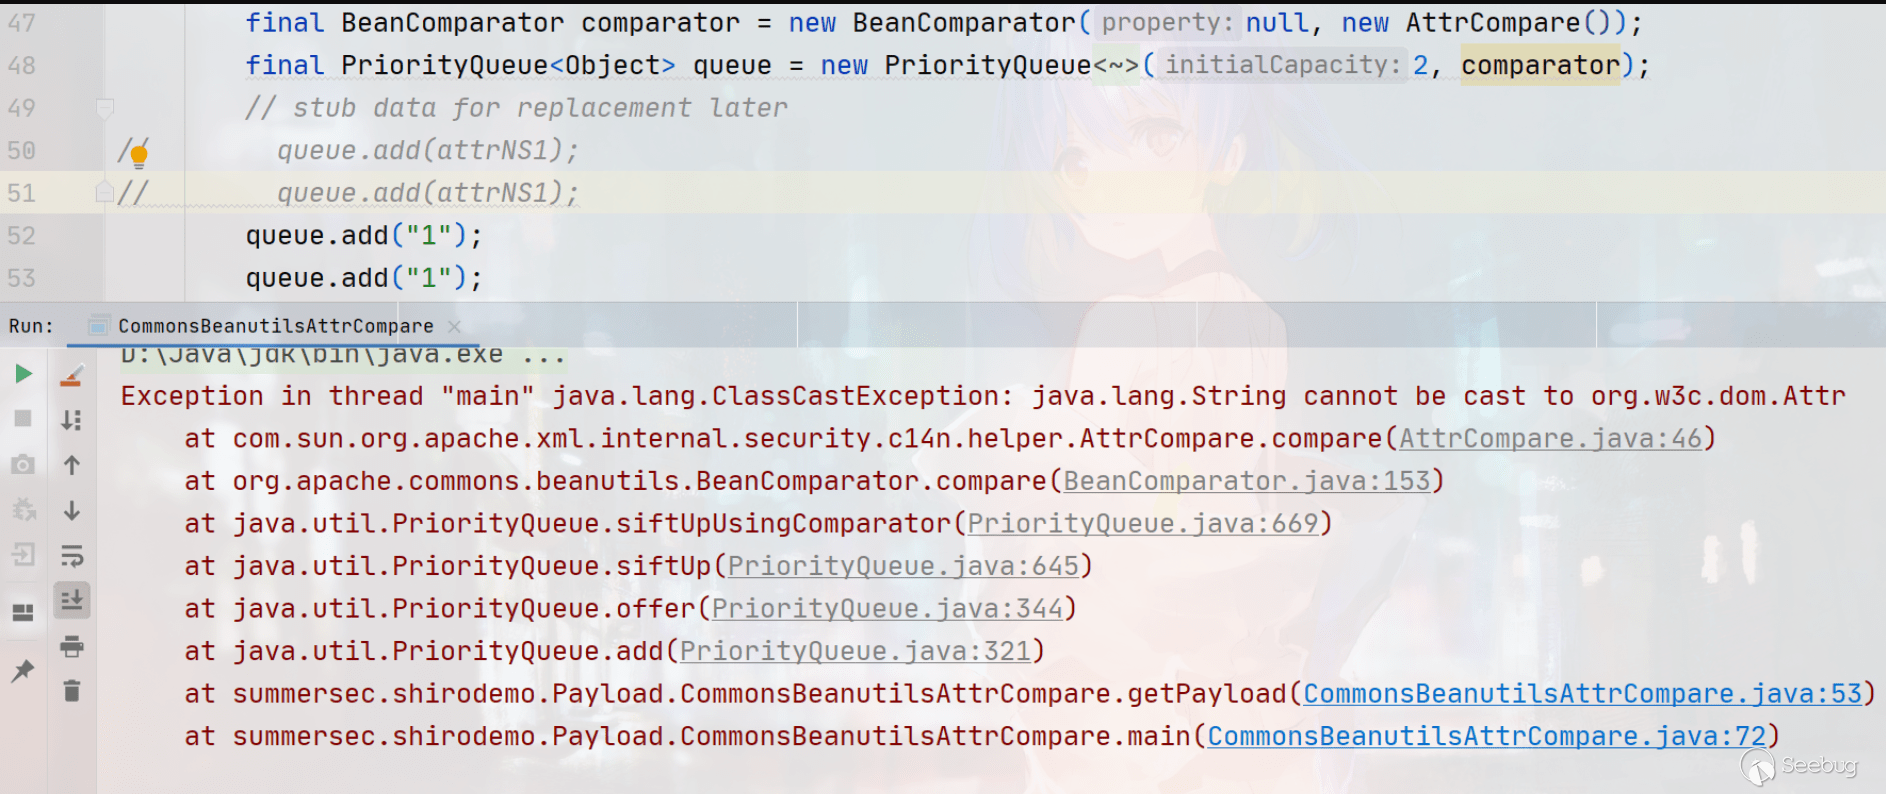
Task: Click the up arrow stack trace icon
Action: point(72,465)
